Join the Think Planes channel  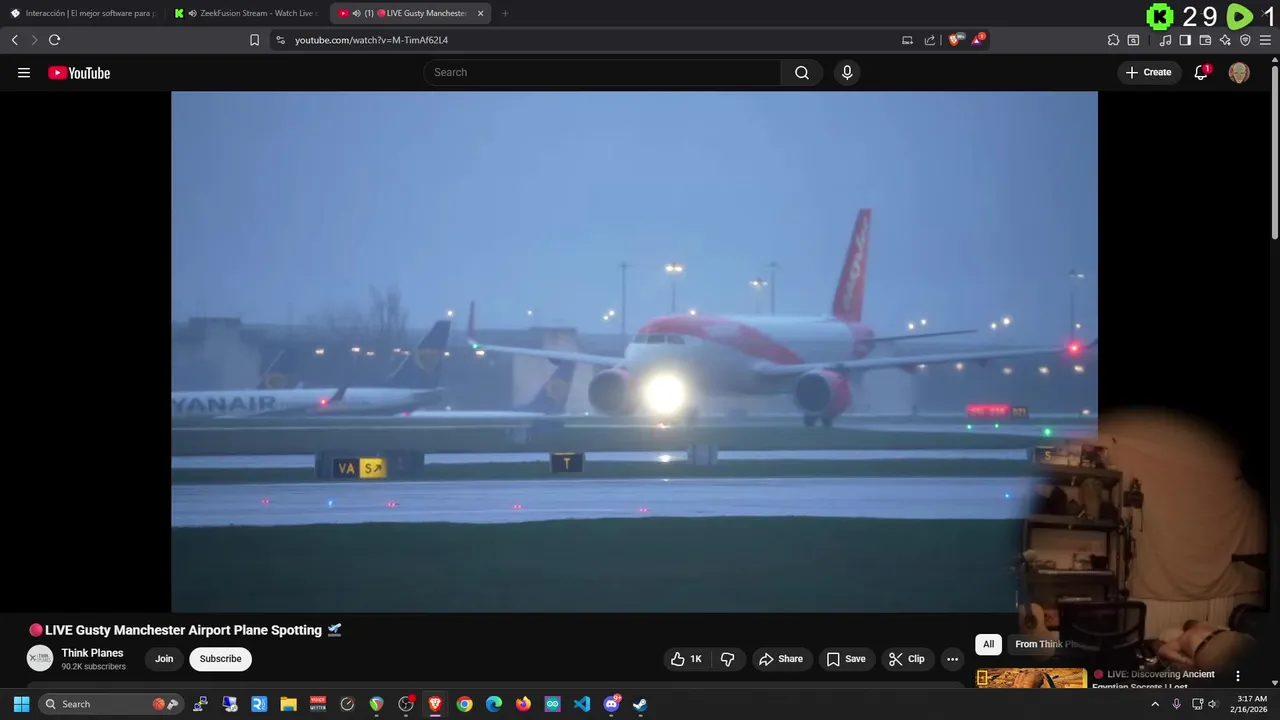click(164, 659)
